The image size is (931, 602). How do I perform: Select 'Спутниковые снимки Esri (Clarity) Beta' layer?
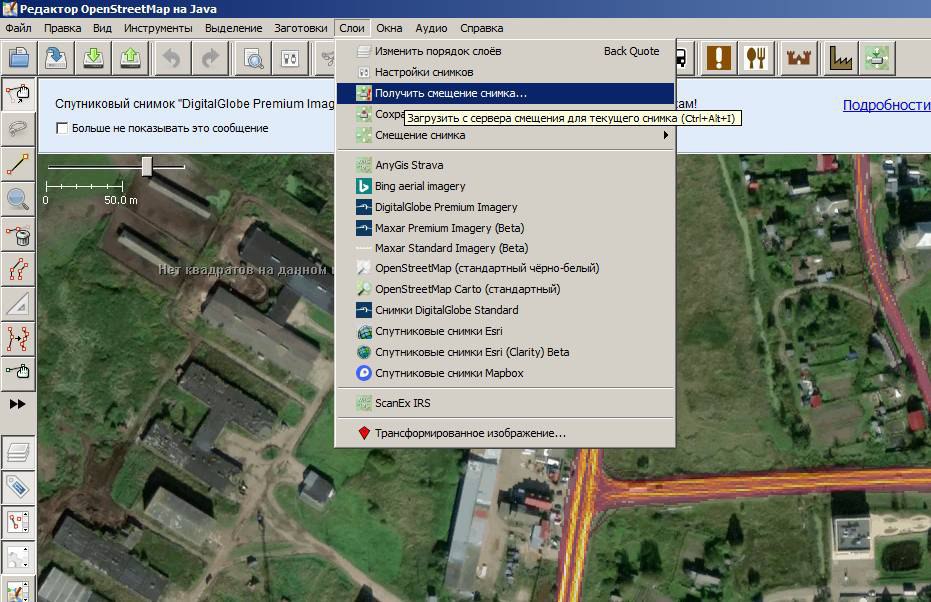tap(506, 352)
